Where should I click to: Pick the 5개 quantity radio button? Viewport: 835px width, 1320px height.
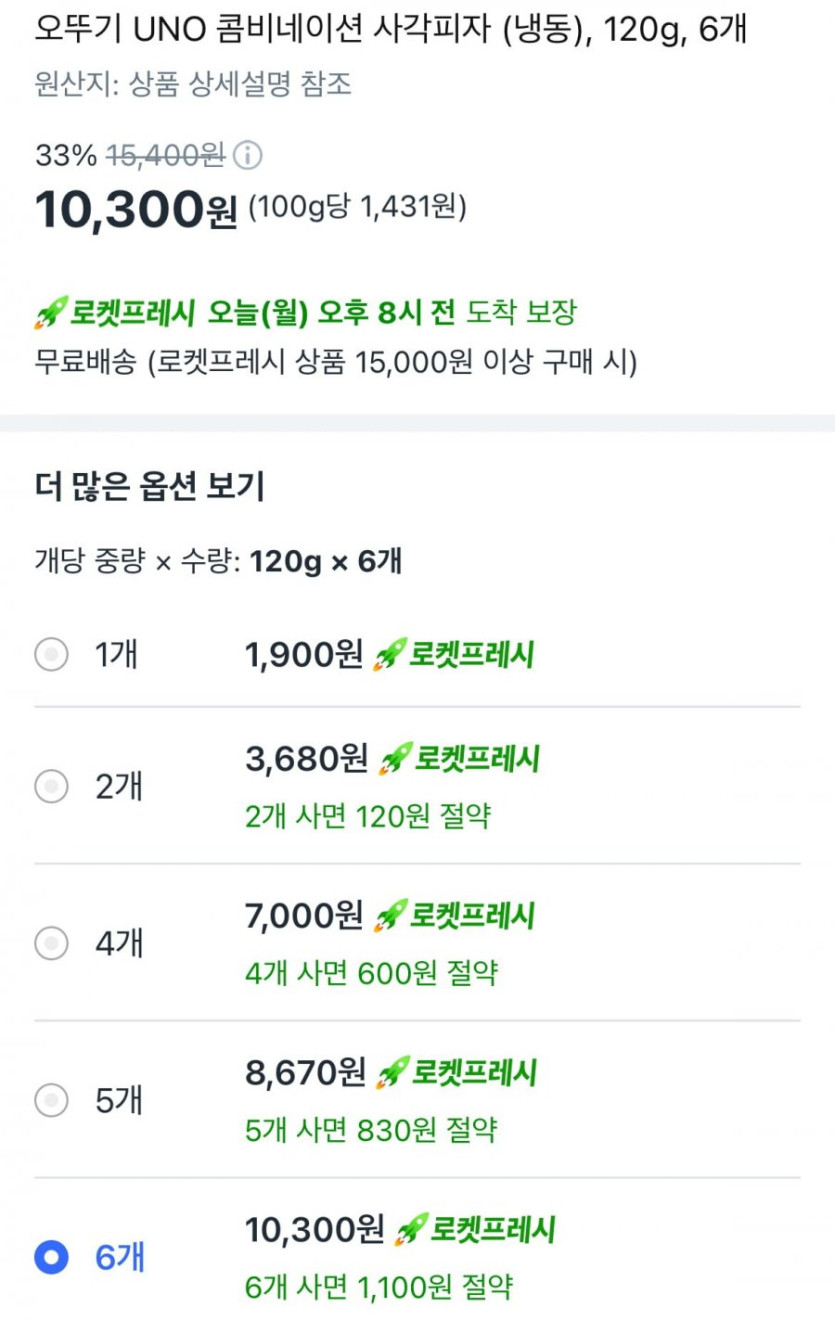coord(51,1101)
